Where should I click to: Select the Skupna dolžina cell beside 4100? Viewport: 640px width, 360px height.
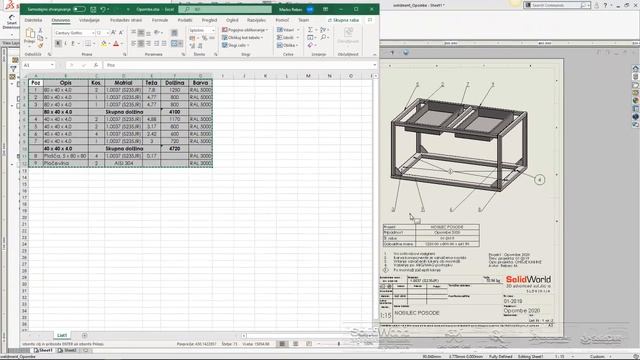tap(124, 112)
